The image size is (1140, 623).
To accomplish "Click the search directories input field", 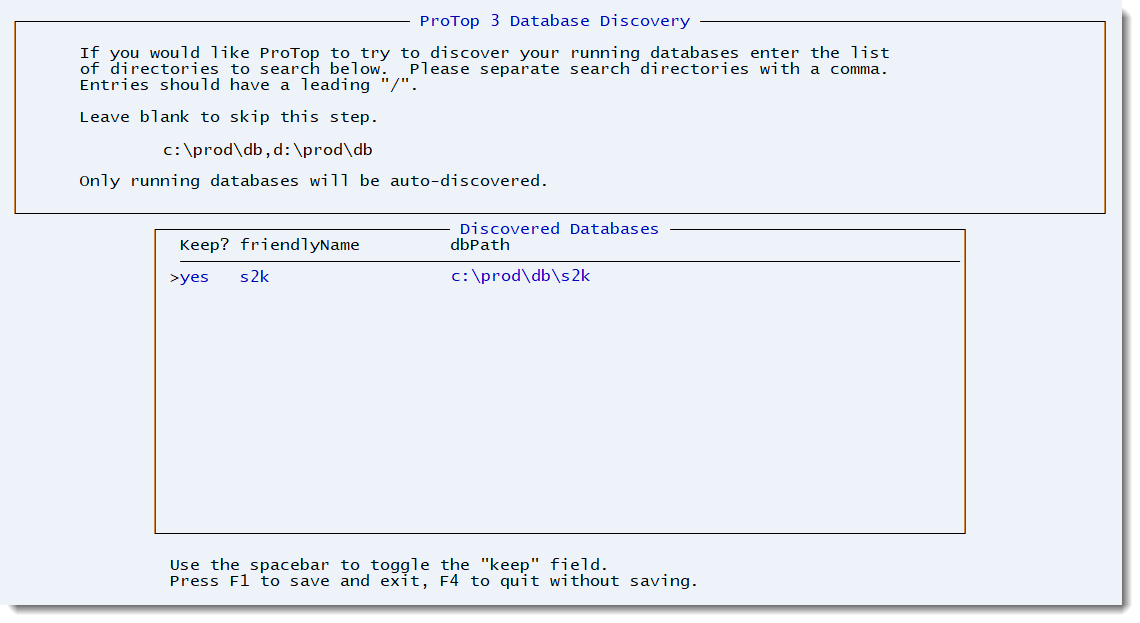I will point(268,149).
